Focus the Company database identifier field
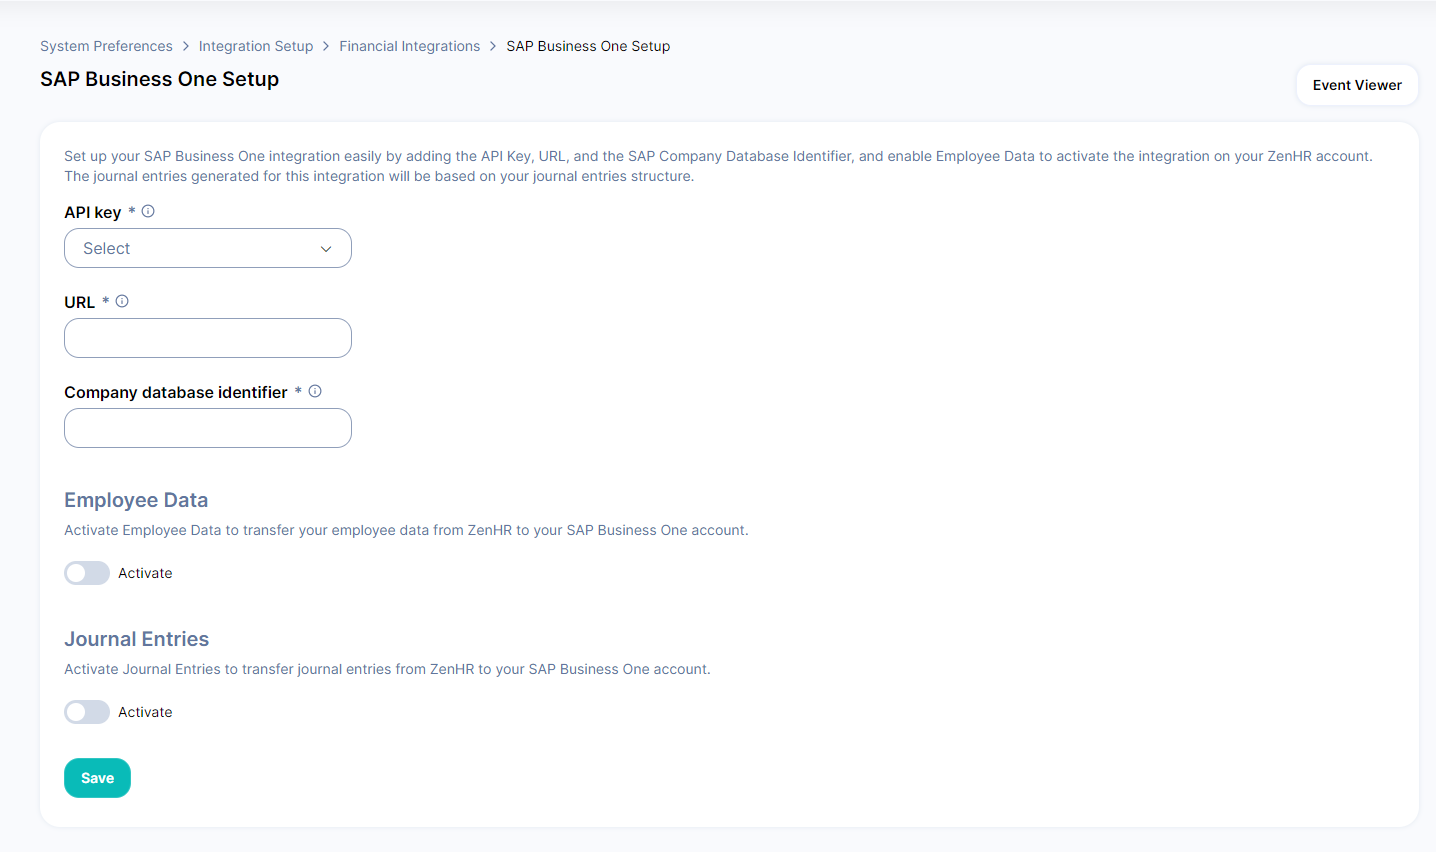Viewport: 1436px width, 852px height. click(x=208, y=428)
